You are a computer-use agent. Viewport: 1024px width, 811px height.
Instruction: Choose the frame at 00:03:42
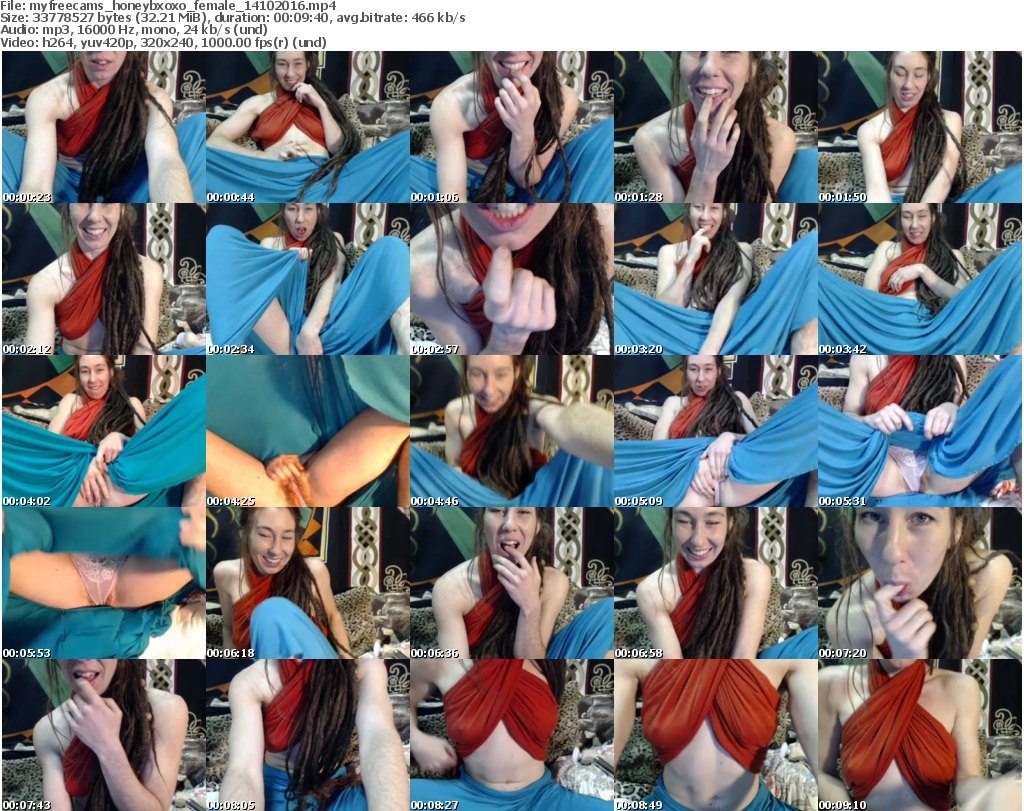[x=919, y=279]
